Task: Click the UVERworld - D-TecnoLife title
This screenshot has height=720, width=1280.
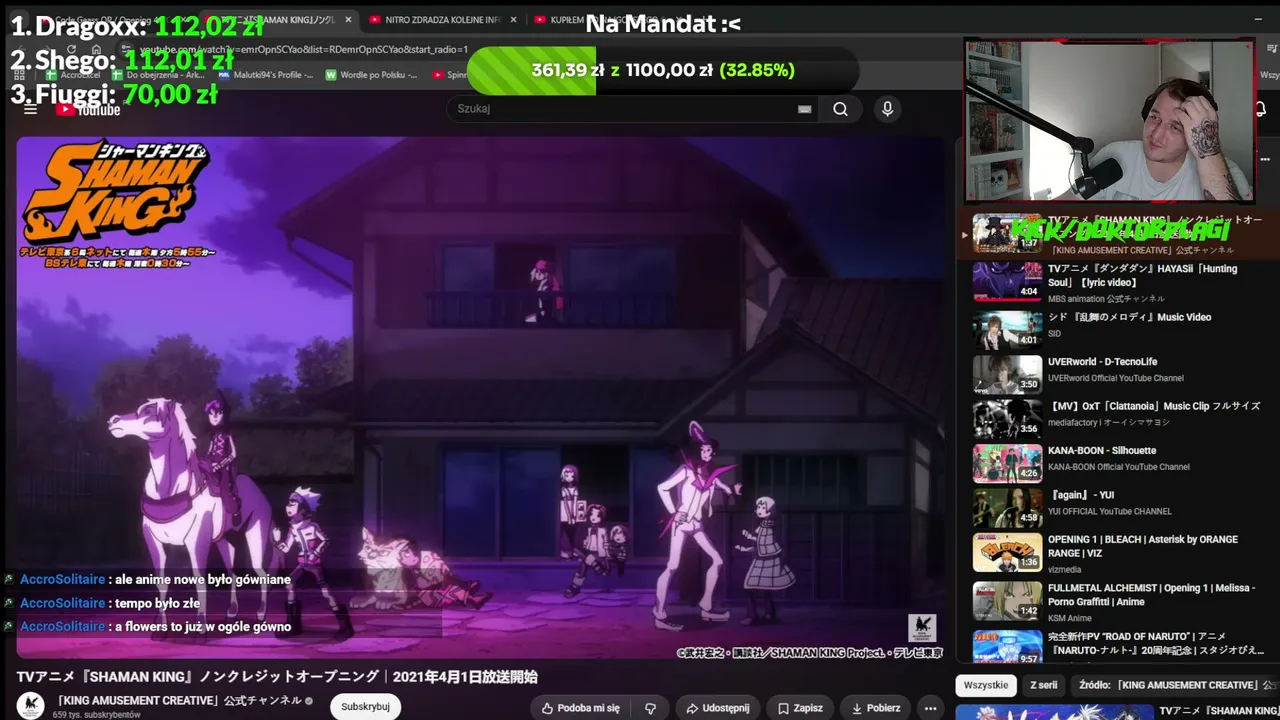Action: pos(1102,362)
